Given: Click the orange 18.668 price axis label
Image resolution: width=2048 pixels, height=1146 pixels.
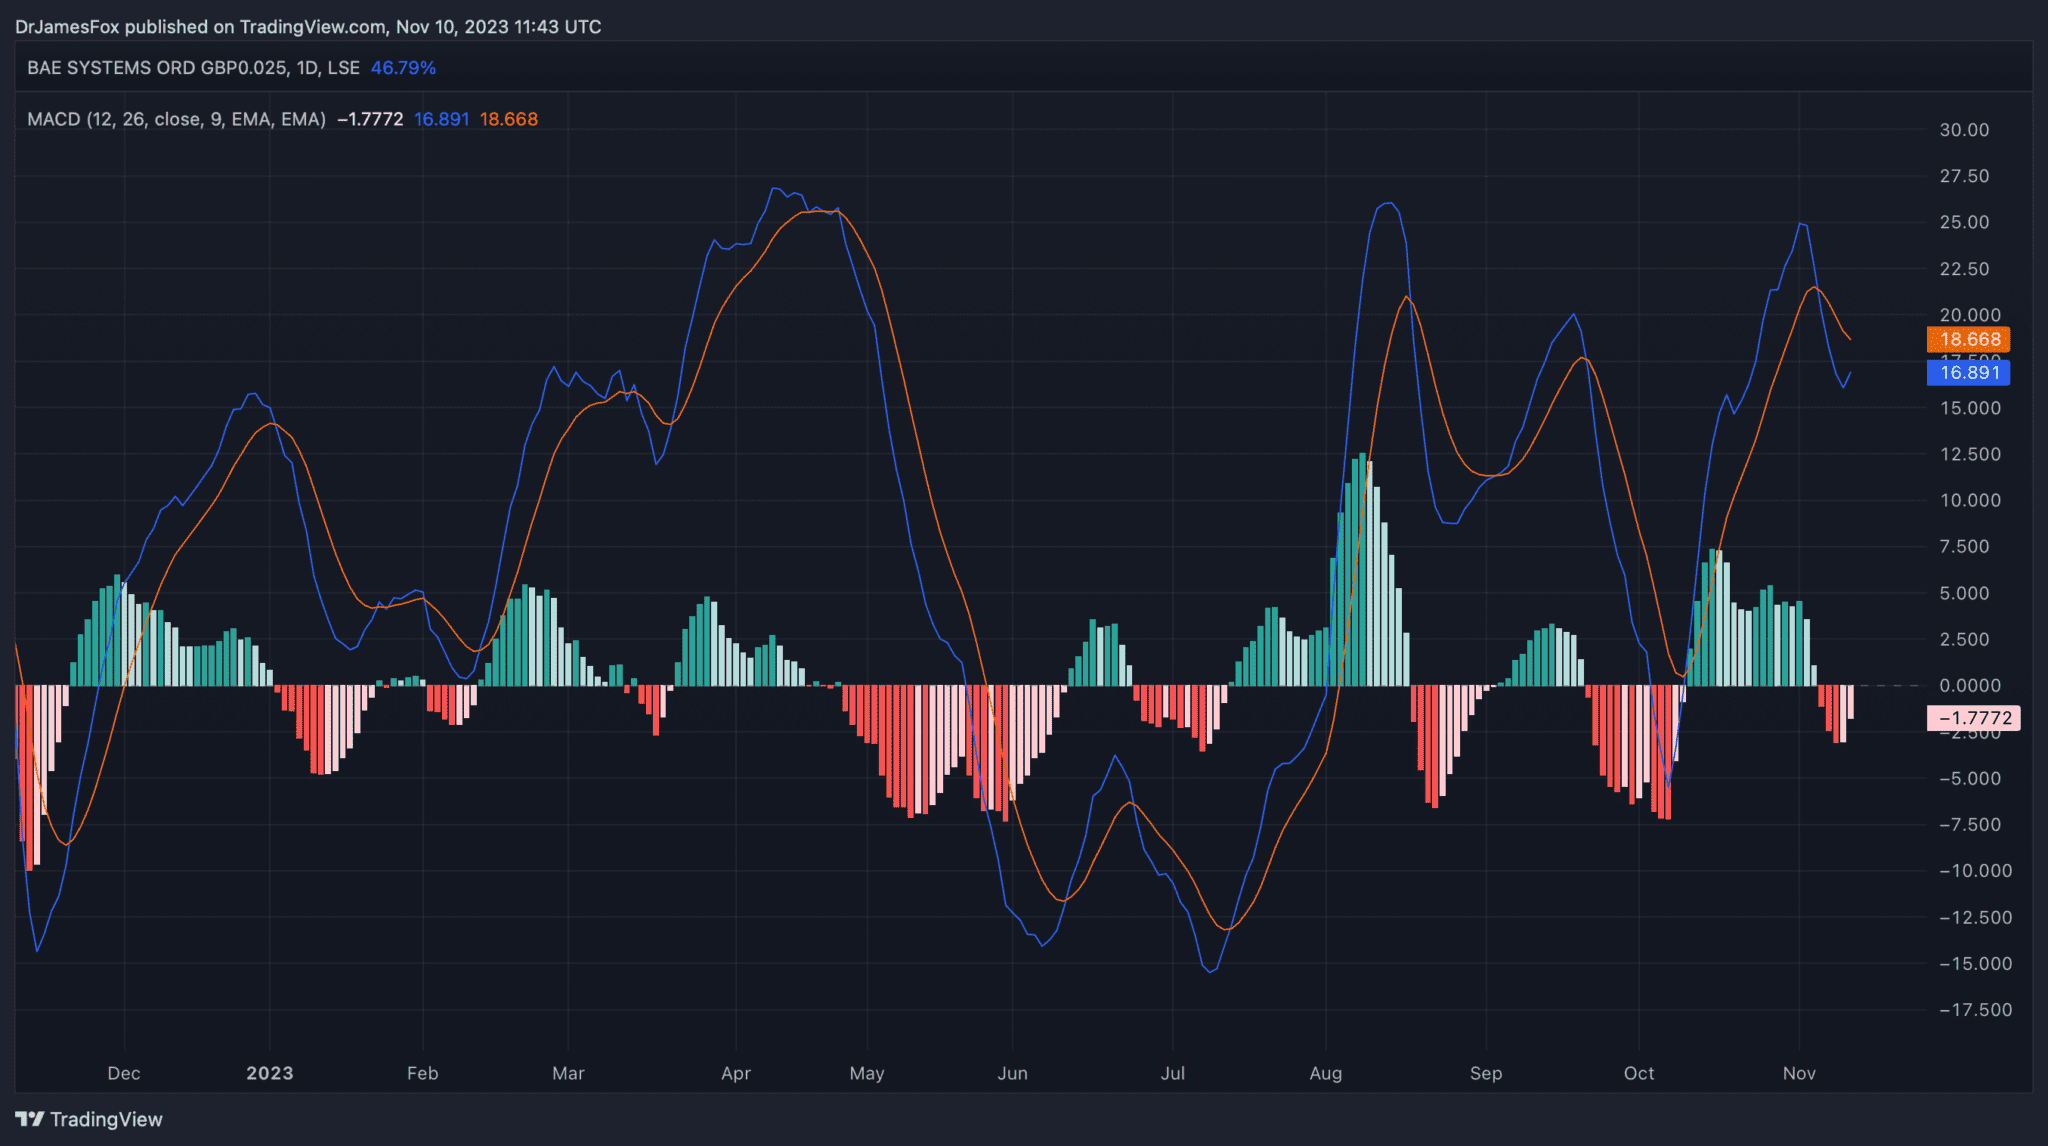Looking at the screenshot, I should [x=1969, y=340].
